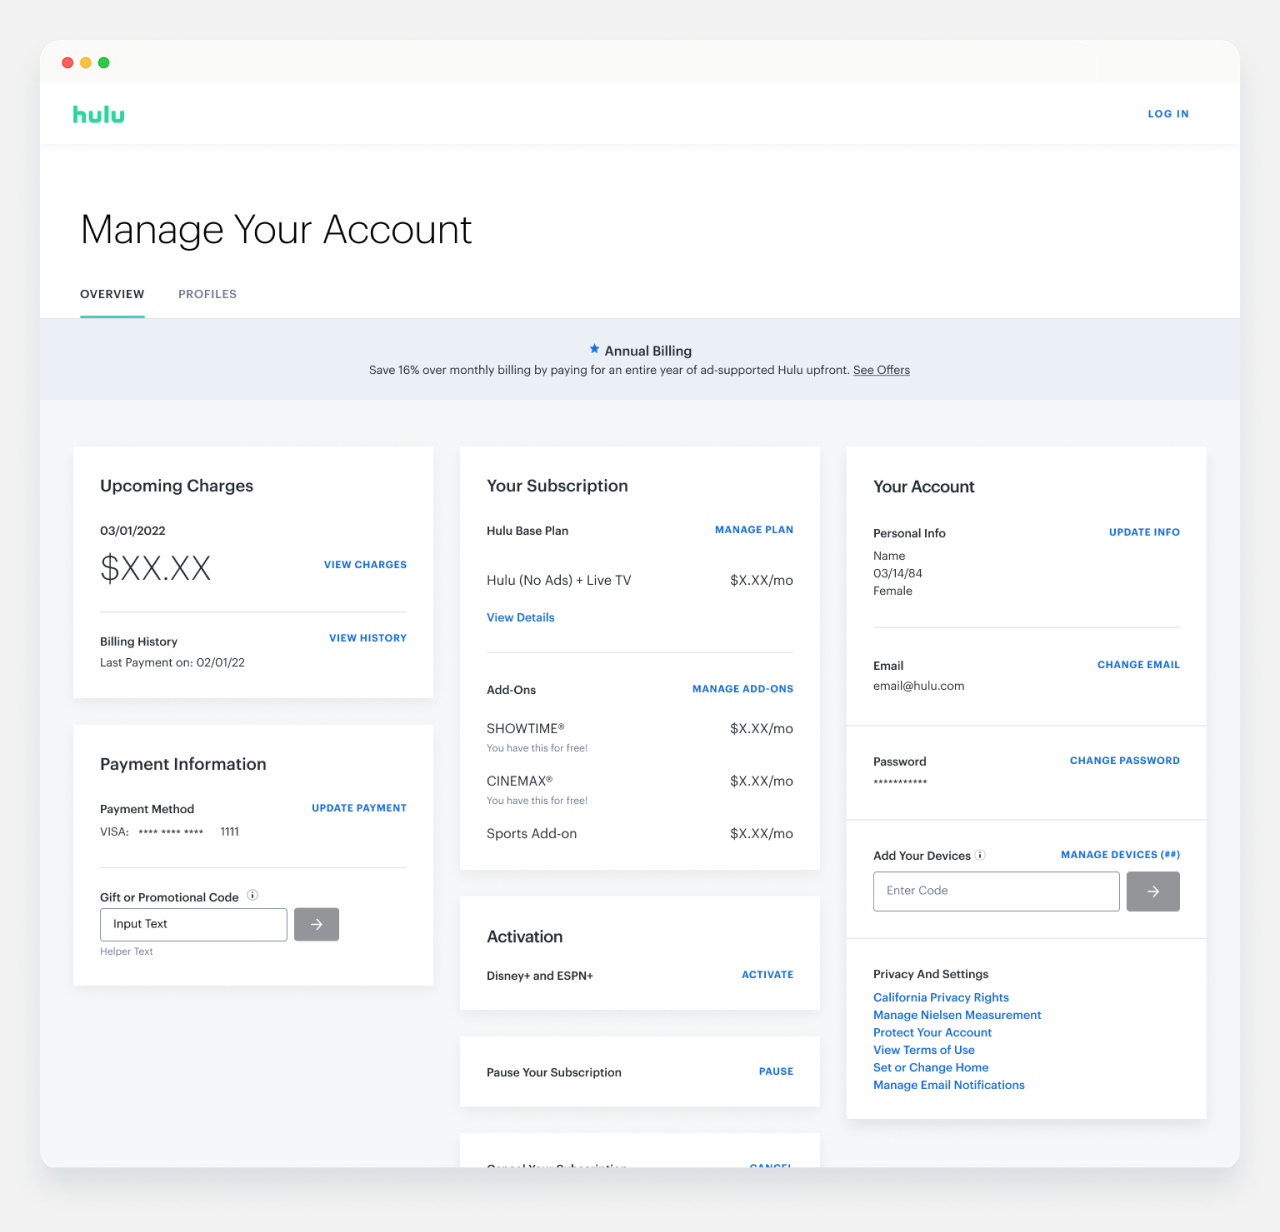
Task: Submit the device code with the arrow button
Action: (1153, 891)
